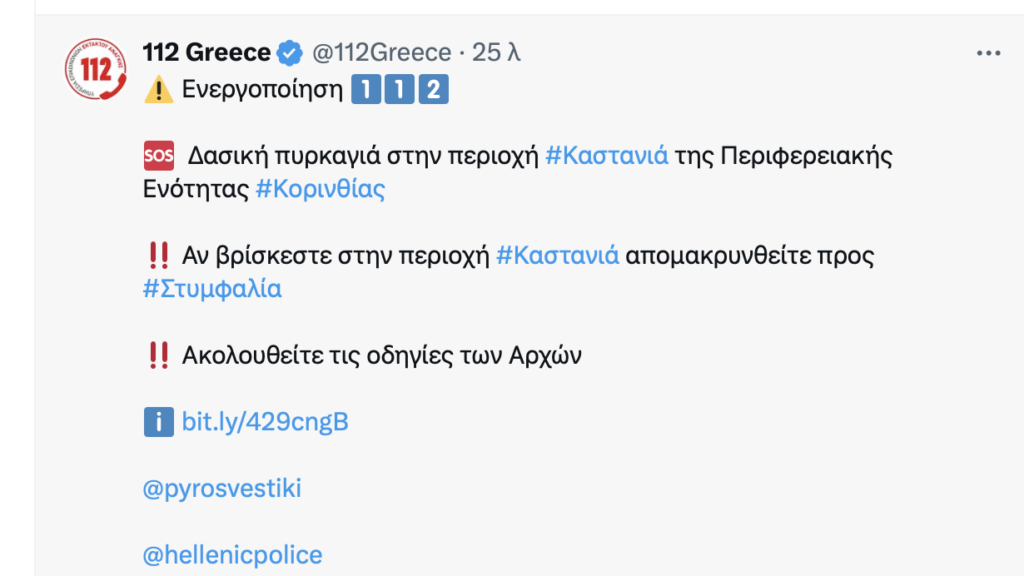Open the "112 Greece" display name
The width and height of the screenshot is (1024, 576).
click(x=206, y=53)
